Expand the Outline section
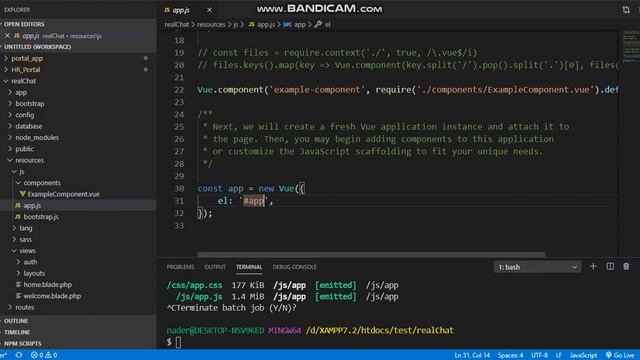The height and width of the screenshot is (360, 640). coord(16,321)
